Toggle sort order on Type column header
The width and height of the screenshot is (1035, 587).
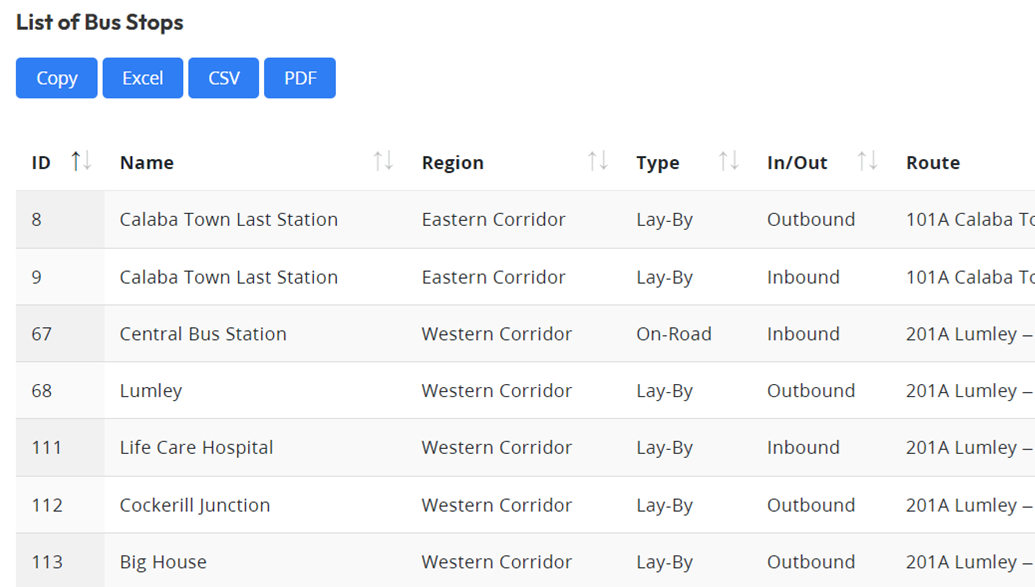click(658, 162)
